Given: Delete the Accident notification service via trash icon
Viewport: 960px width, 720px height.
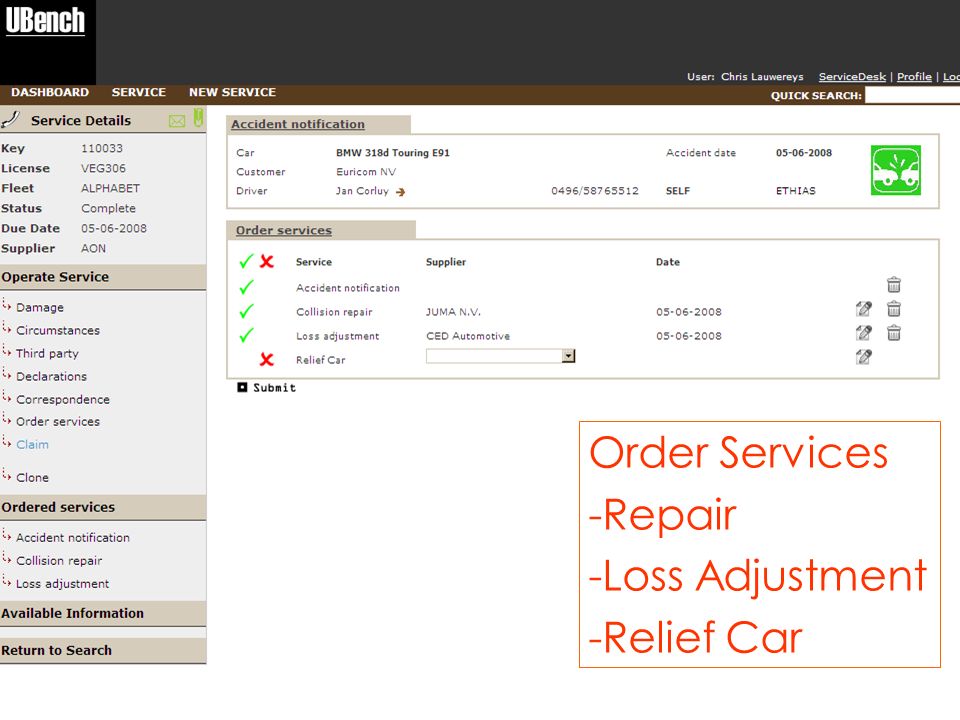Looking at the screenshot, I should [x=894, y=285].
